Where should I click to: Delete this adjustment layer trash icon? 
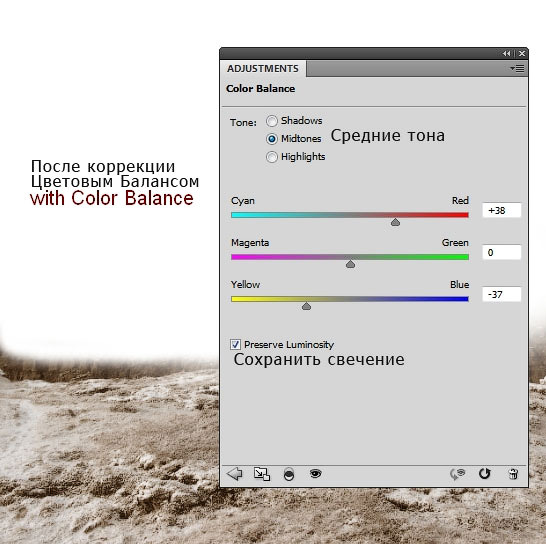513,474
